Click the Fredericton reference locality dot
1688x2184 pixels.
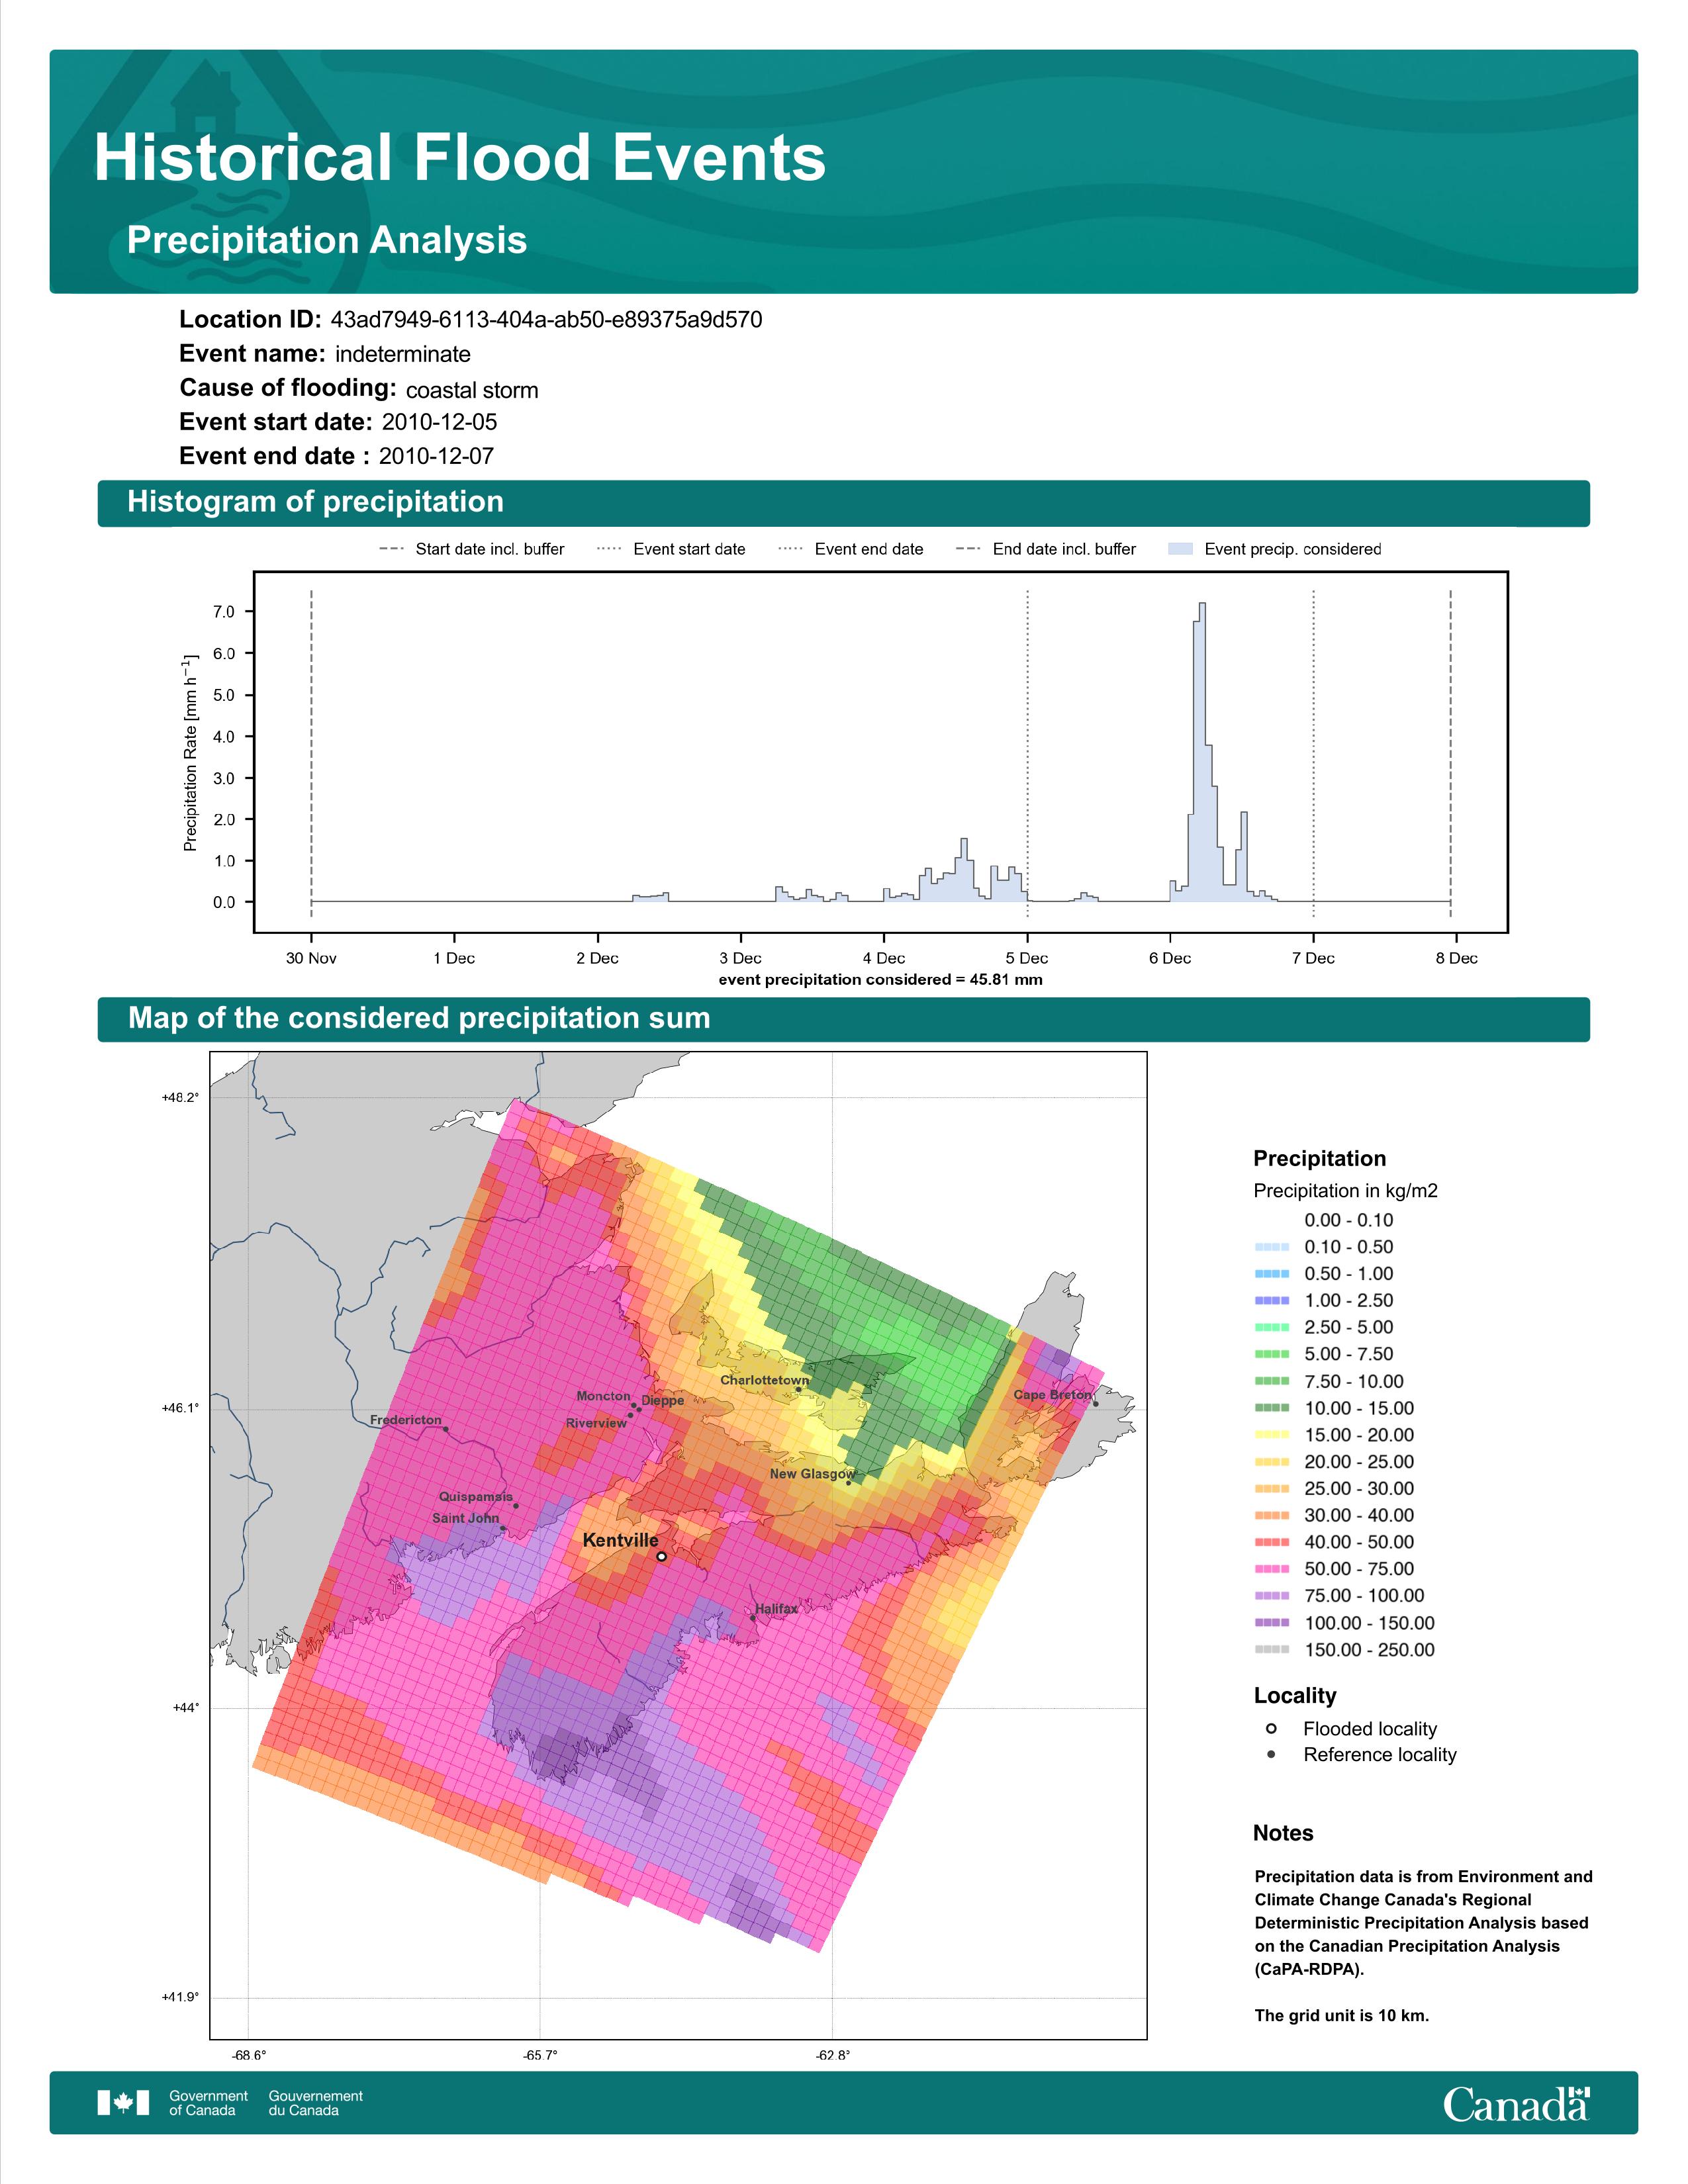click(446, 1429)
